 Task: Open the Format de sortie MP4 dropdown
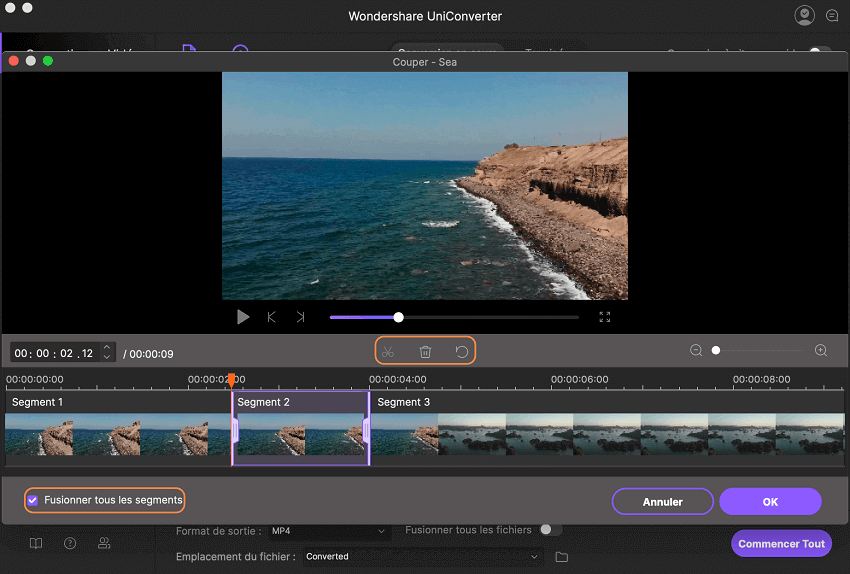click(x=330, y=531)
